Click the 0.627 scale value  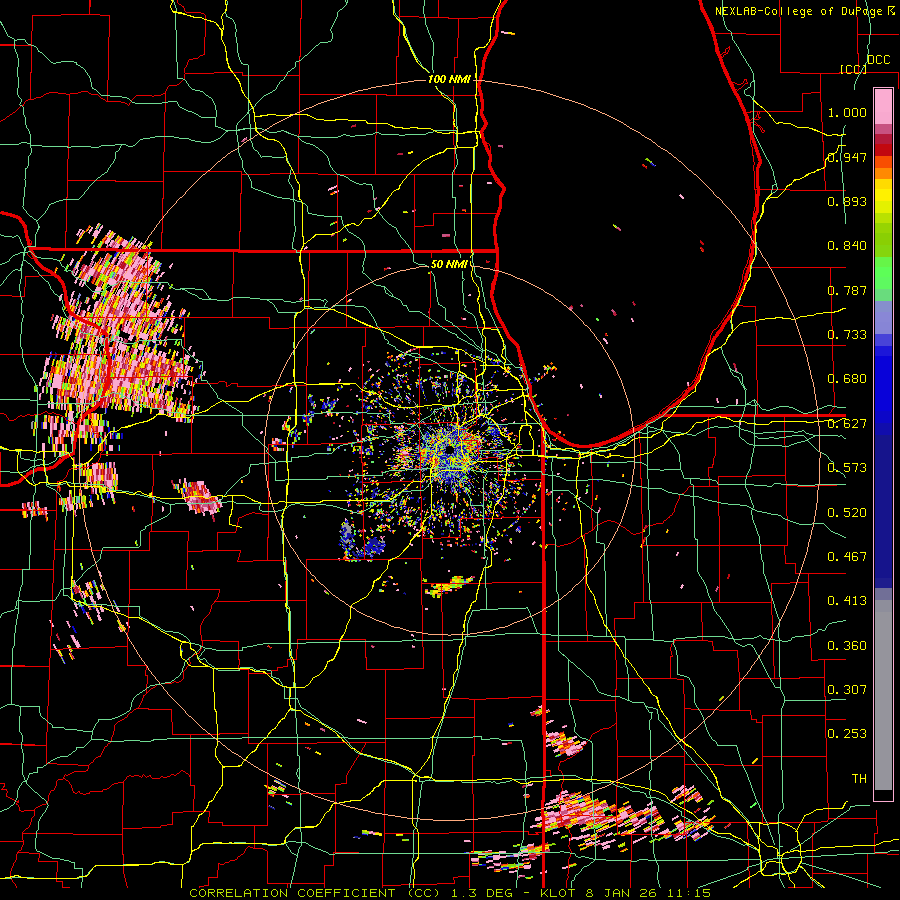point(847,424)
